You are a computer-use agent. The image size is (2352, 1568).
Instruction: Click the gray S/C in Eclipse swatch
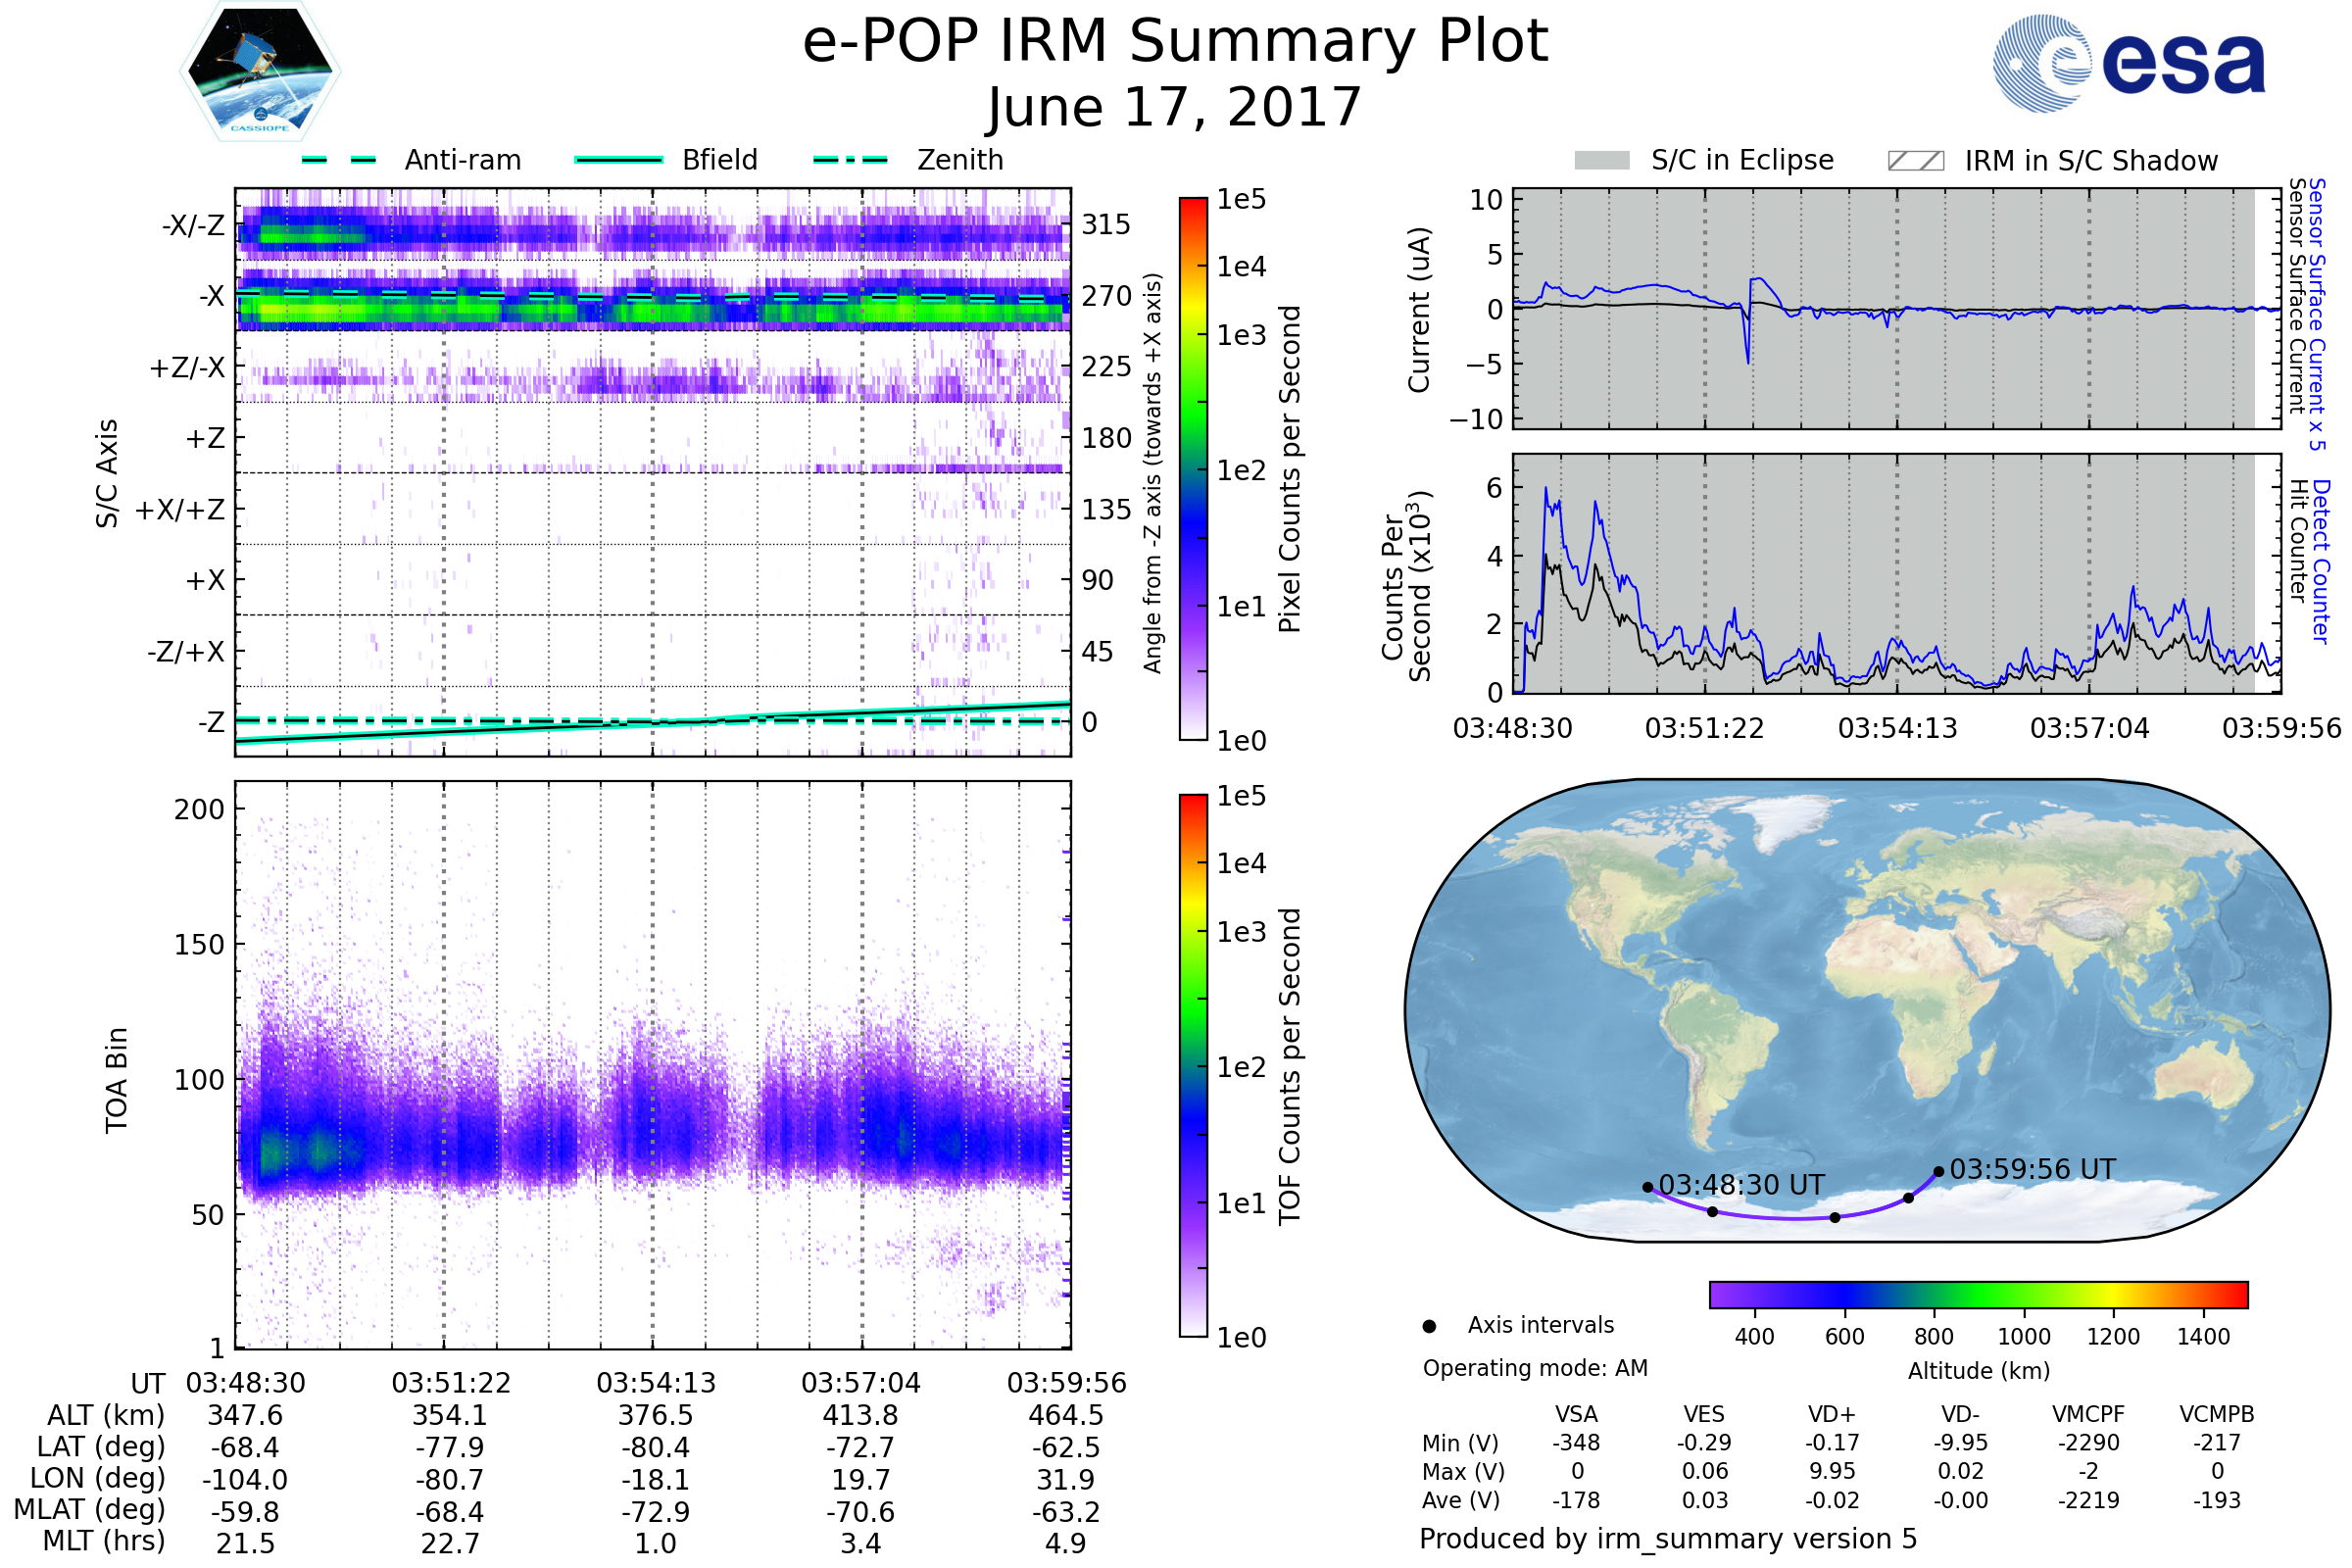(1602, 161)
